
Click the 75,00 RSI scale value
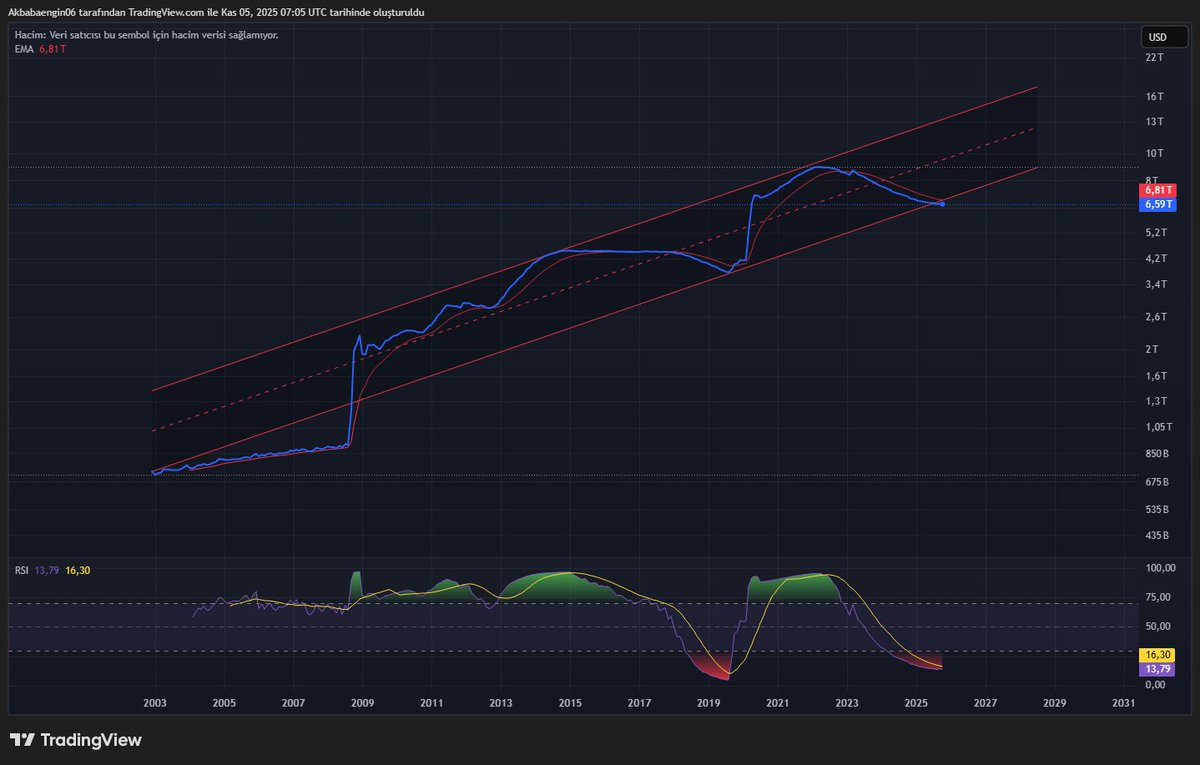(x=1158, y=598)
